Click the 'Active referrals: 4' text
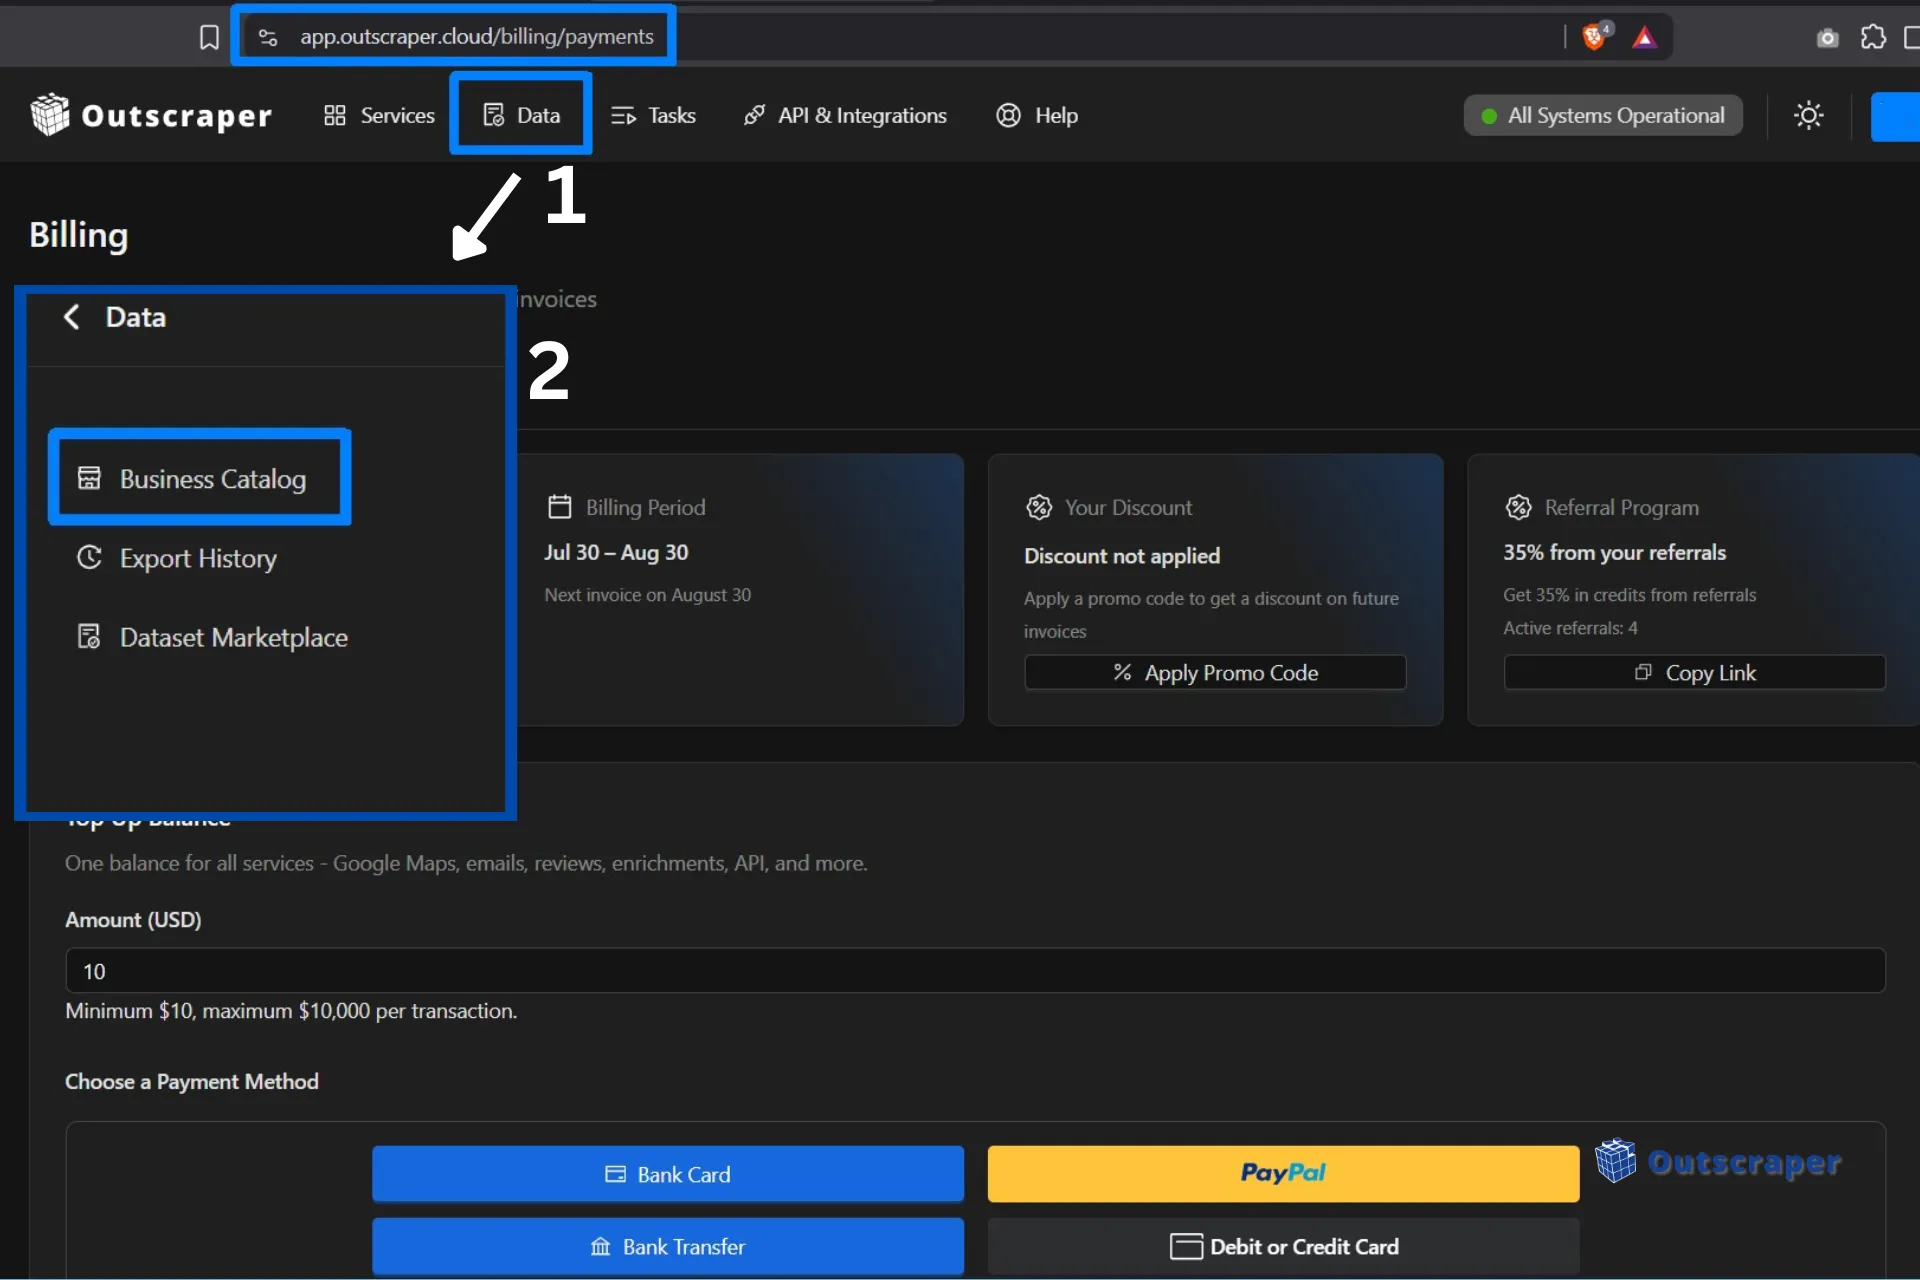This screenshot has width=1920, height=1280. [1570, 628]
